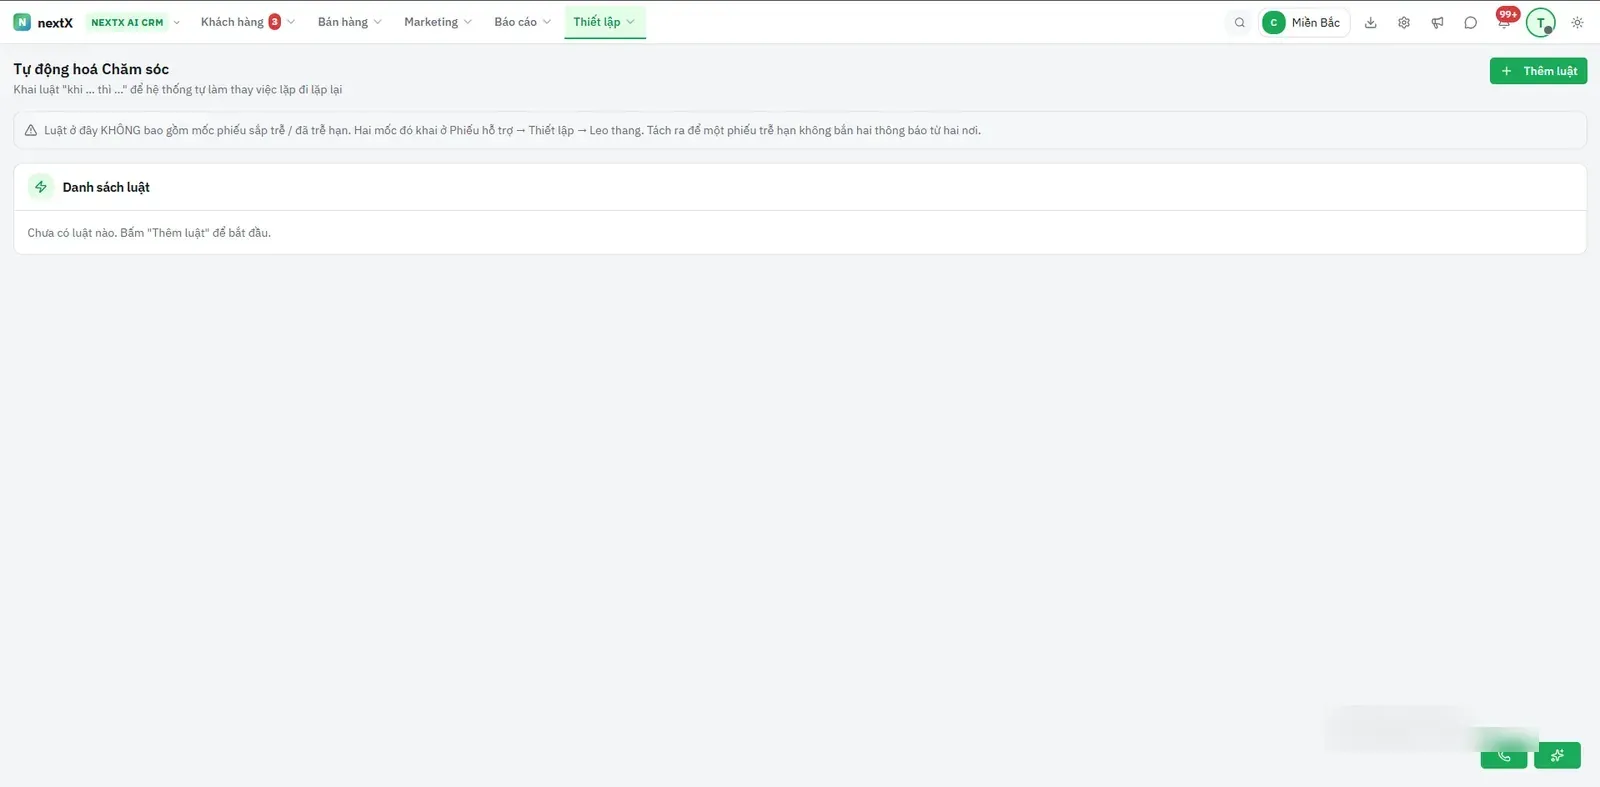Open the user avatar T
Image resolution: width=1600 pixels, height=787 pixels.
point(1540,22)
